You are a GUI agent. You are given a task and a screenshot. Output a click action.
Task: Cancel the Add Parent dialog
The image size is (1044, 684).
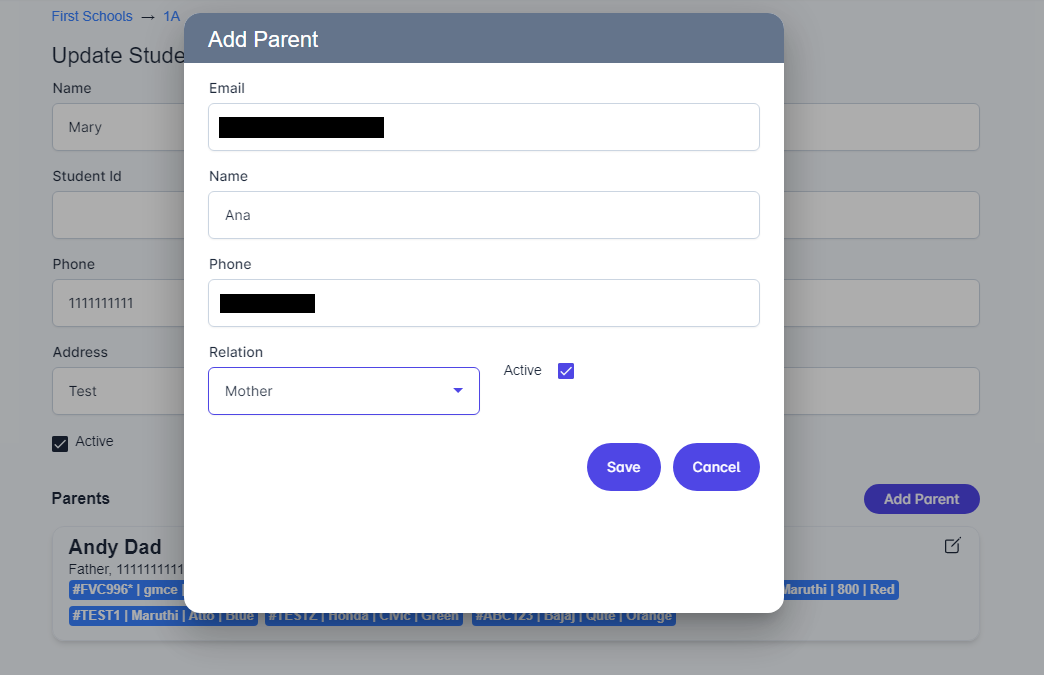click(716, 466)
